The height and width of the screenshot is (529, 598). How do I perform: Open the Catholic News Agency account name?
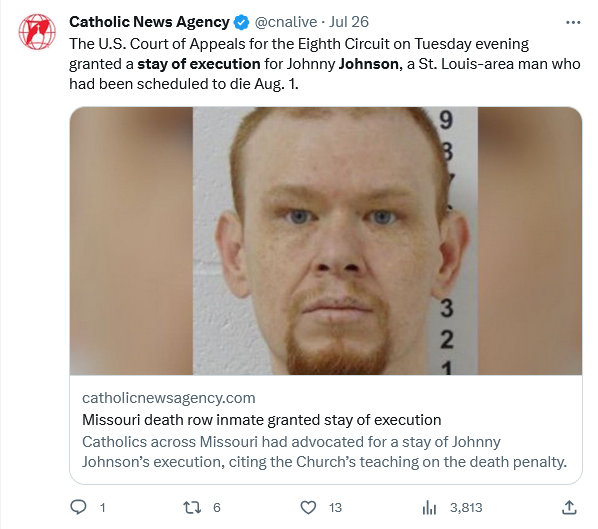(x=149, y=22)
